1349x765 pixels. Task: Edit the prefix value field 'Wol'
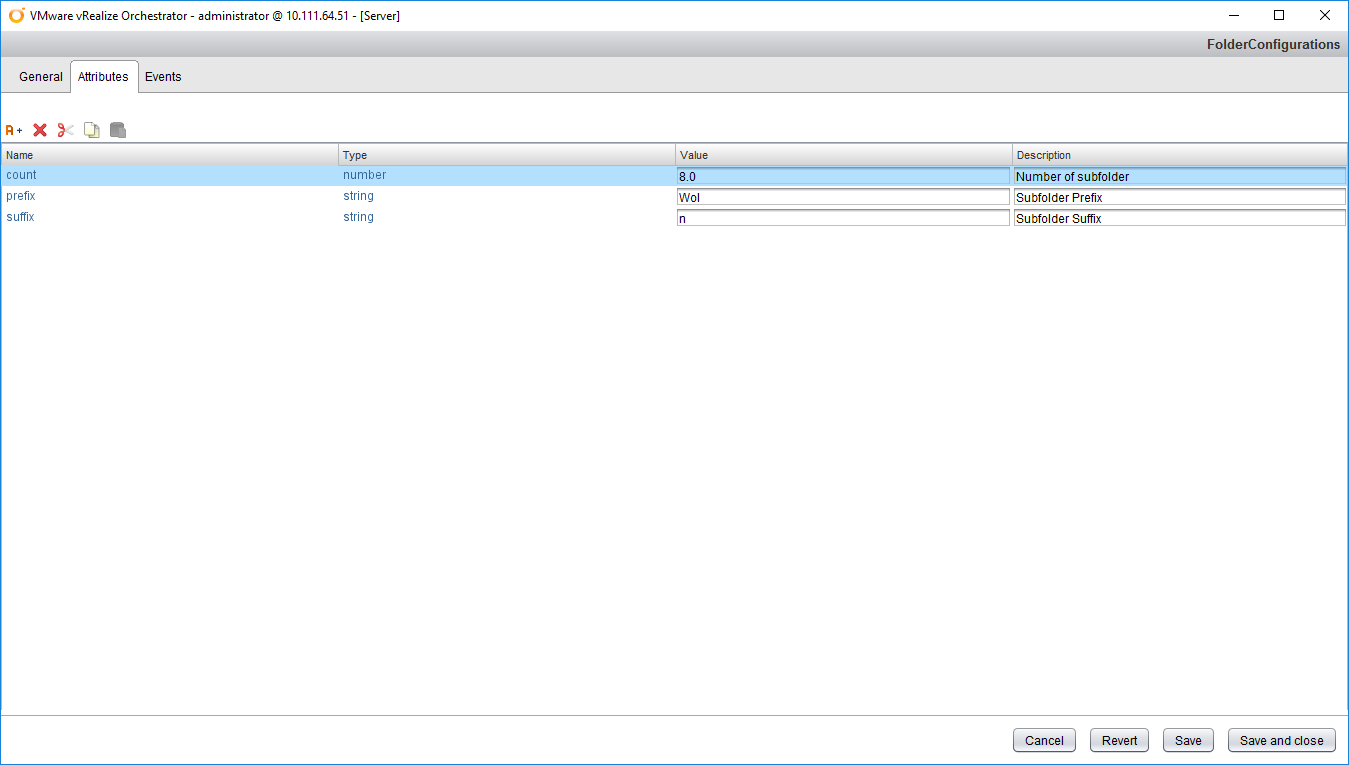pos(843,197)
